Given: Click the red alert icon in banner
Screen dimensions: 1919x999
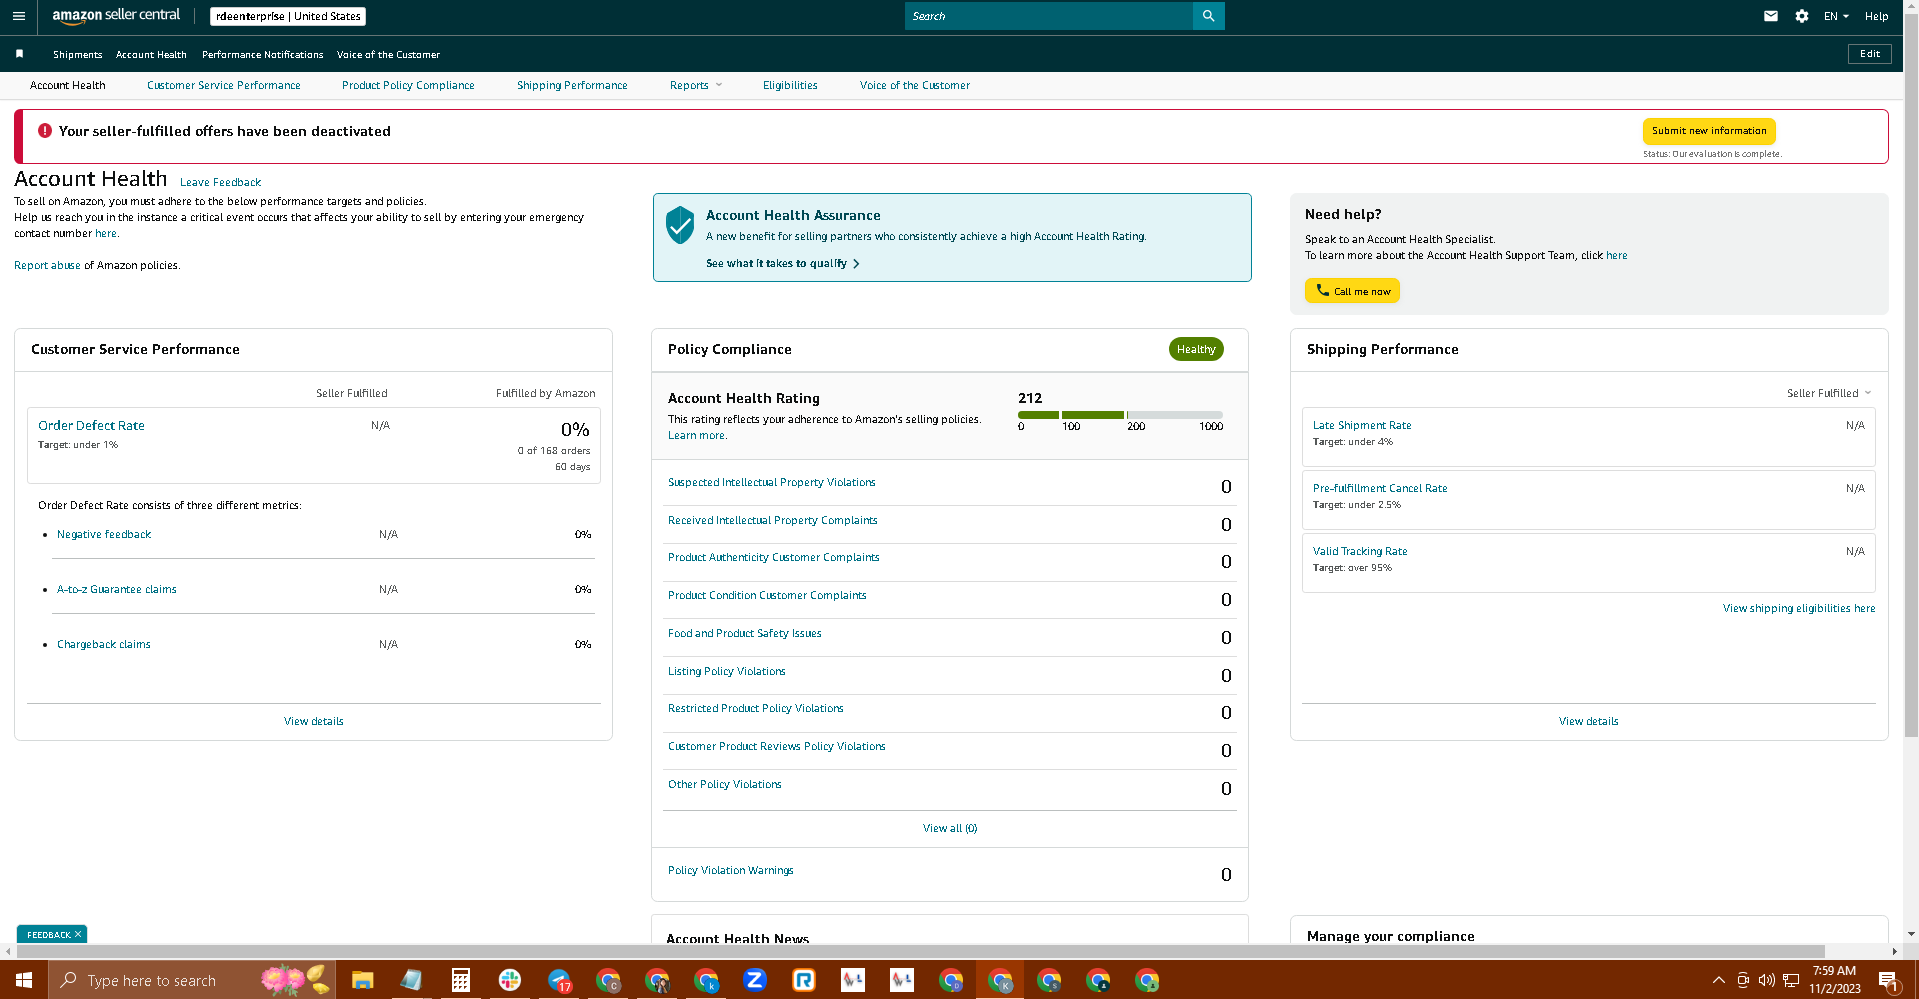Looking at the screenshot, I should (45, 131).
